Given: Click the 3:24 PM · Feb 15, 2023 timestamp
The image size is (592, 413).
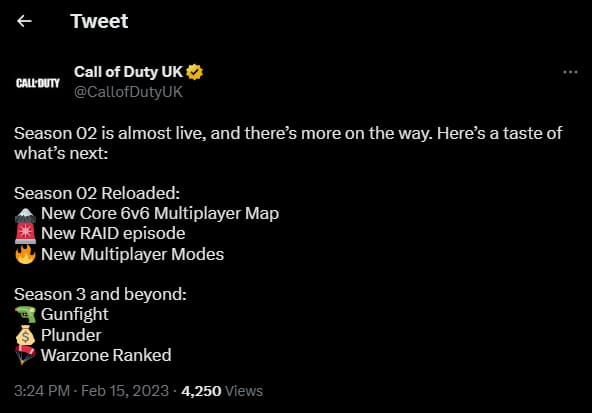Looking at the screenshot, I should coord(91,391).
